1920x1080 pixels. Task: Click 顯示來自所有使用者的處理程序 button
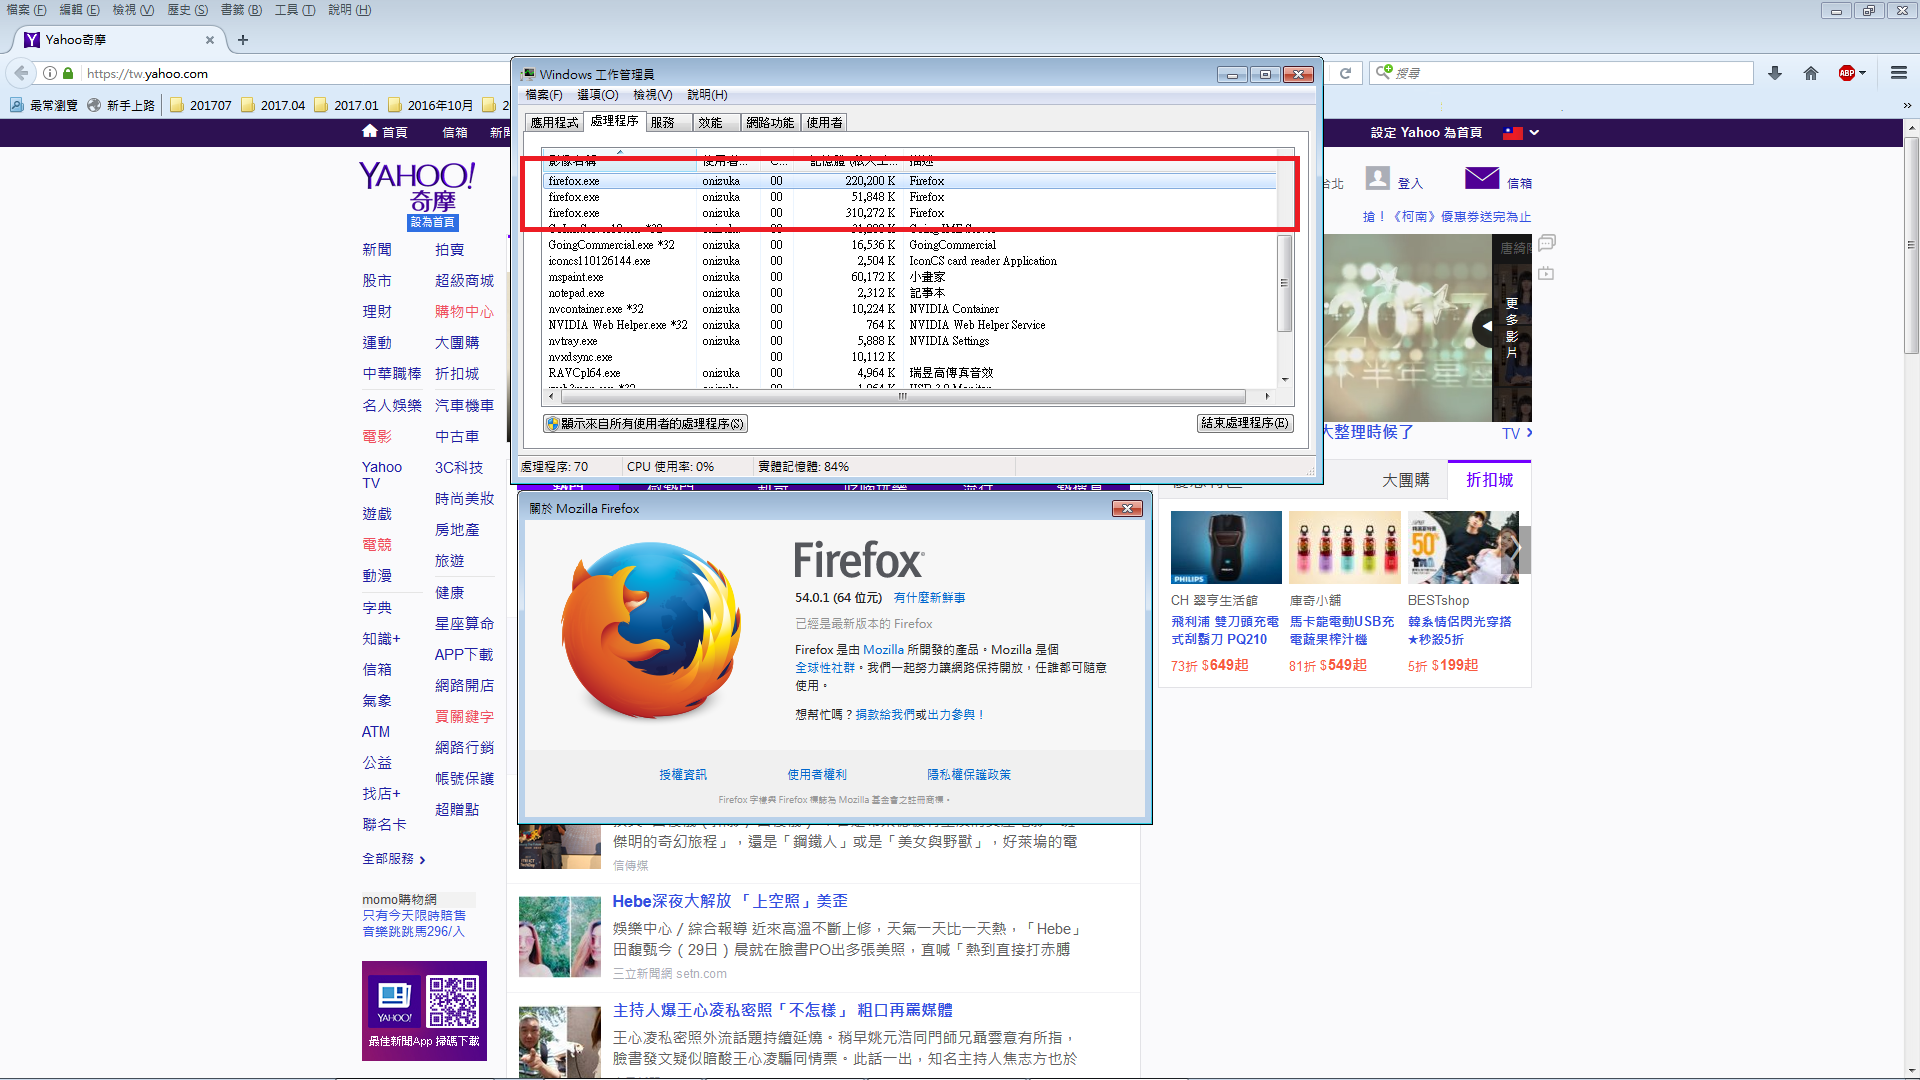coord(645,423)
